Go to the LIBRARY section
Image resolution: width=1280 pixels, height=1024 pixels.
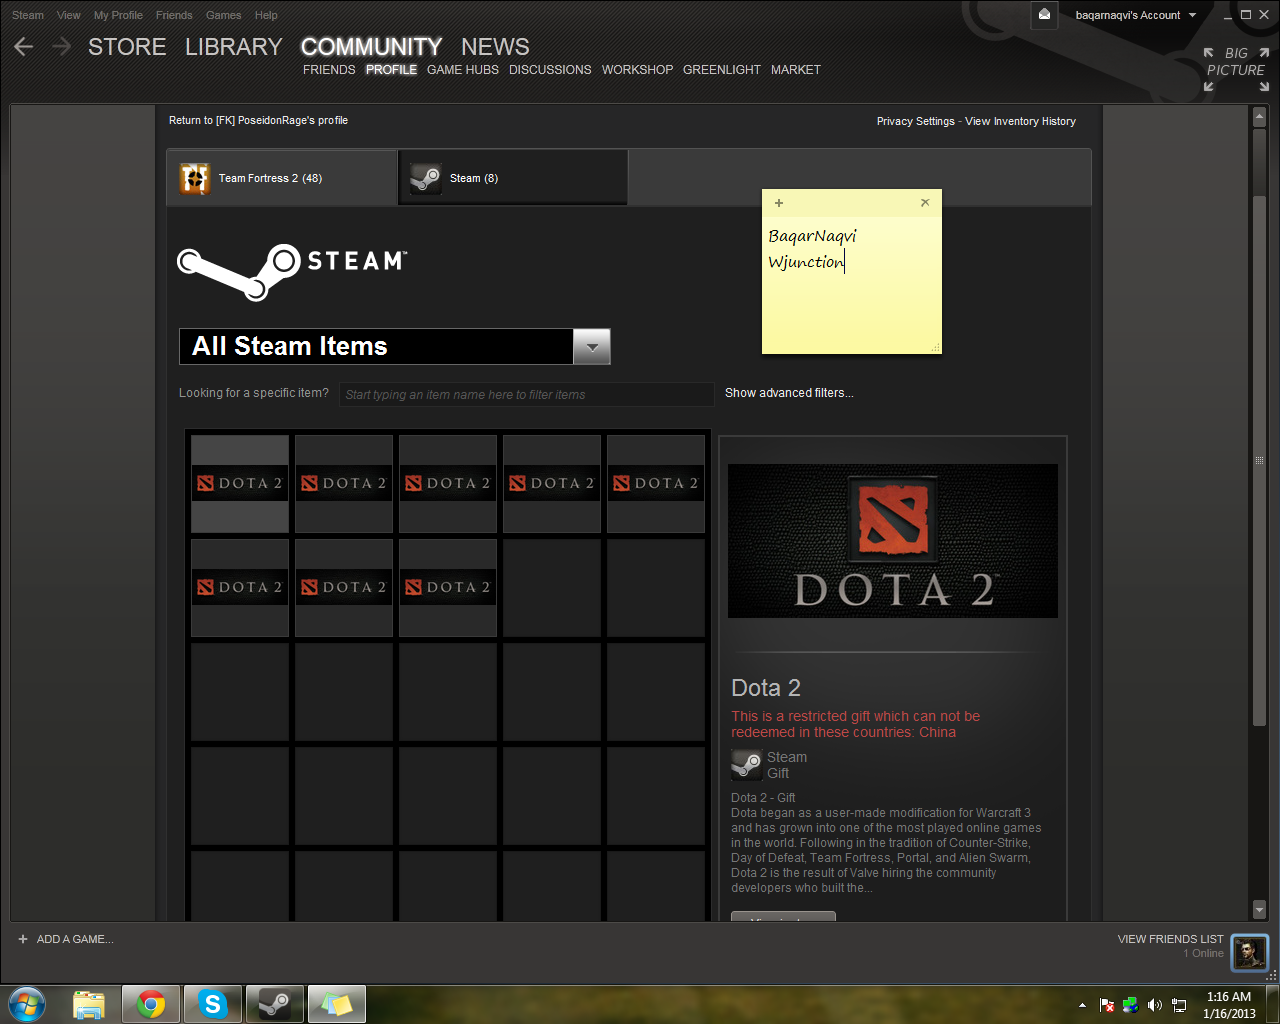[234, 47]
